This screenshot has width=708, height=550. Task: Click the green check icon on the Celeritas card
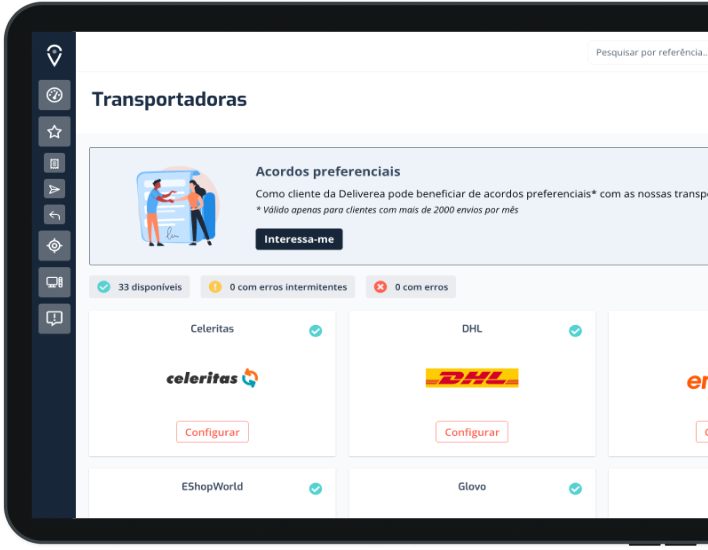pyautogui.click(x=316, y=331)
